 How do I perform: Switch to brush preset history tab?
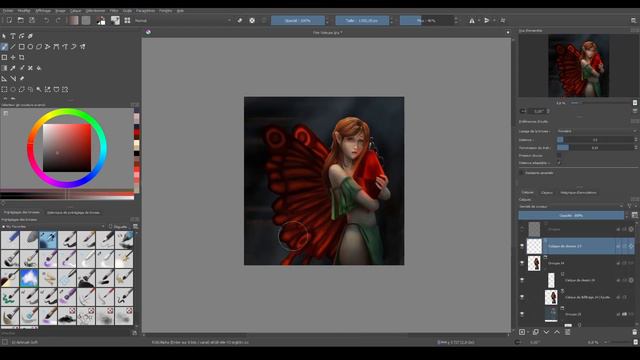click(x=73, y=212)
